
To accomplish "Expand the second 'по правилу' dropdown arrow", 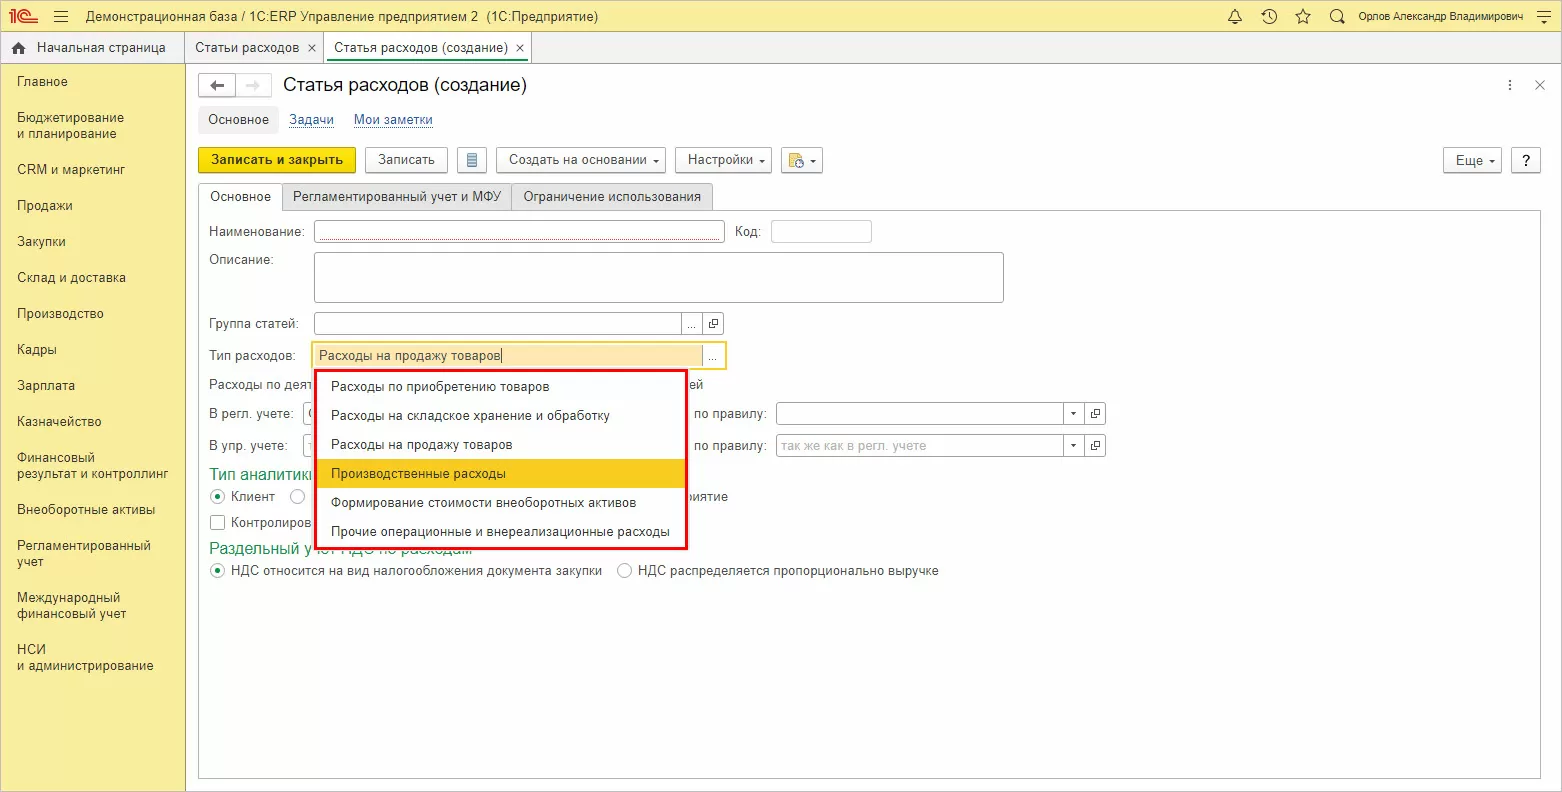I will click(1074, 446).
